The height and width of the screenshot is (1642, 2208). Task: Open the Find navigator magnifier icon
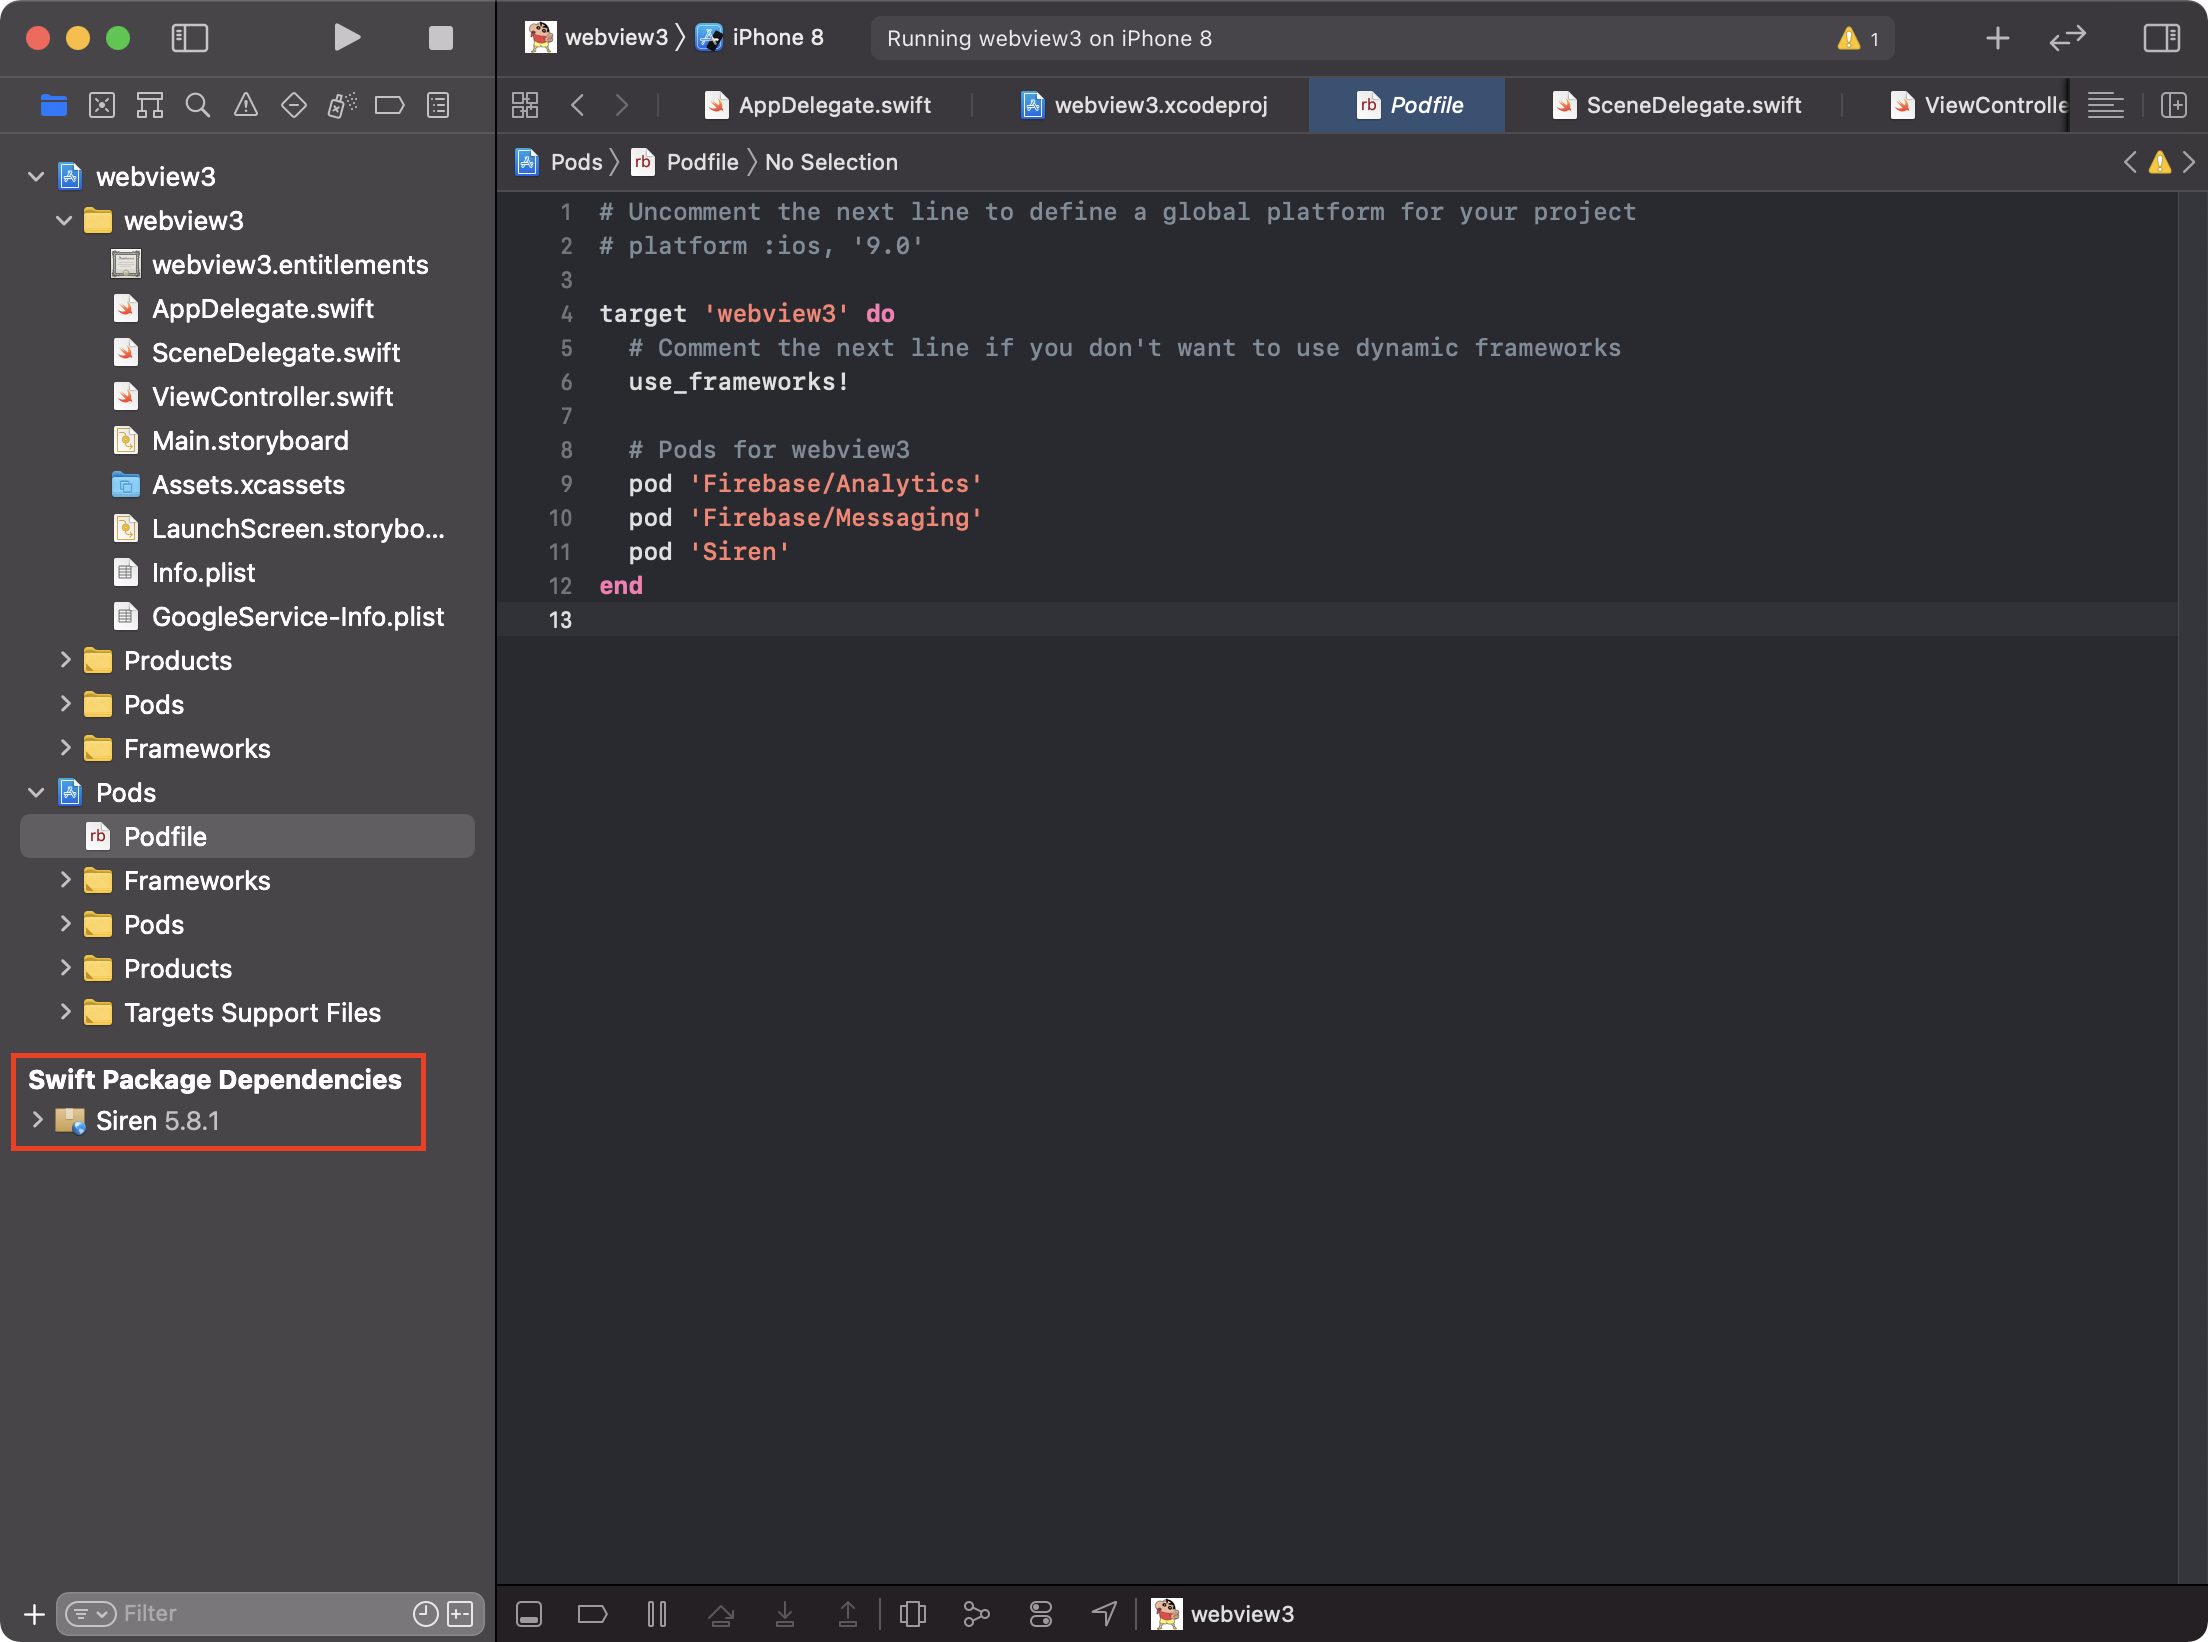coord(198,105)
